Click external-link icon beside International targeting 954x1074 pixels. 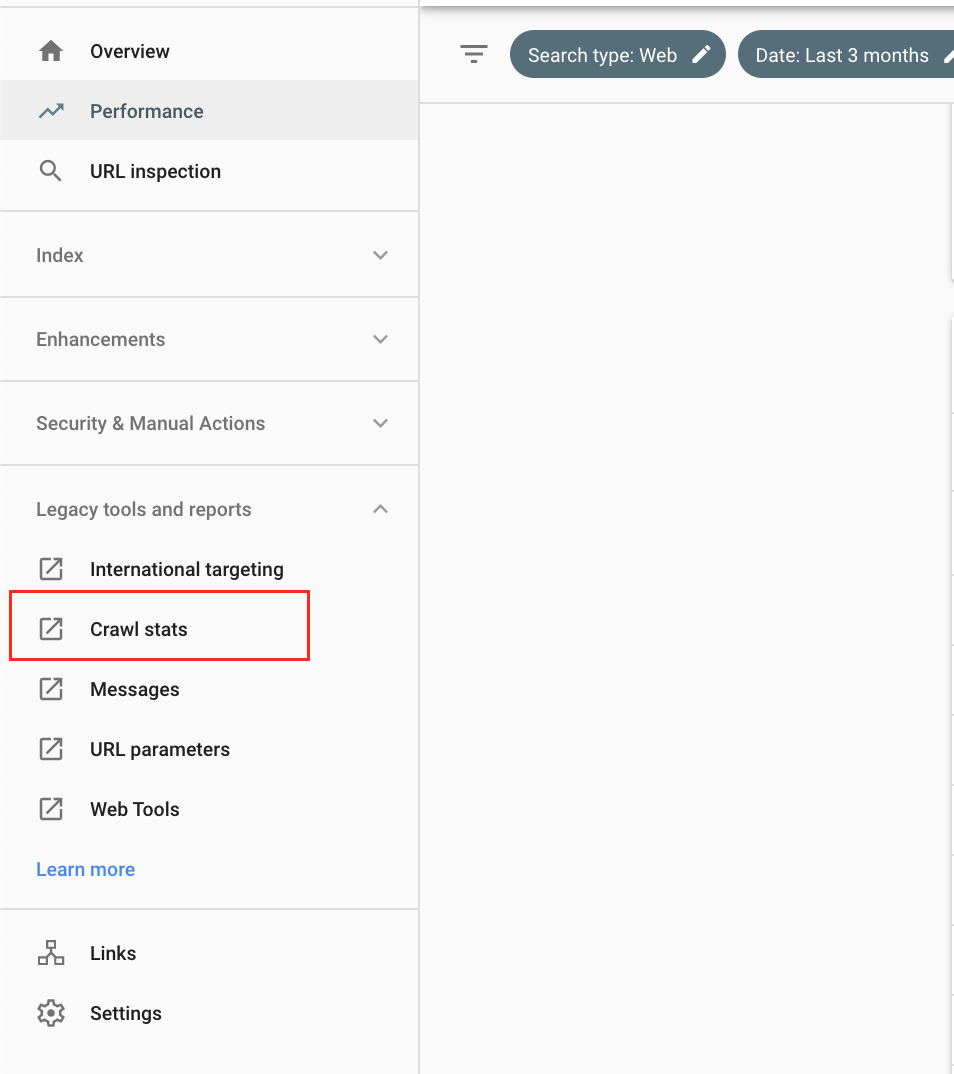[51, 569]
